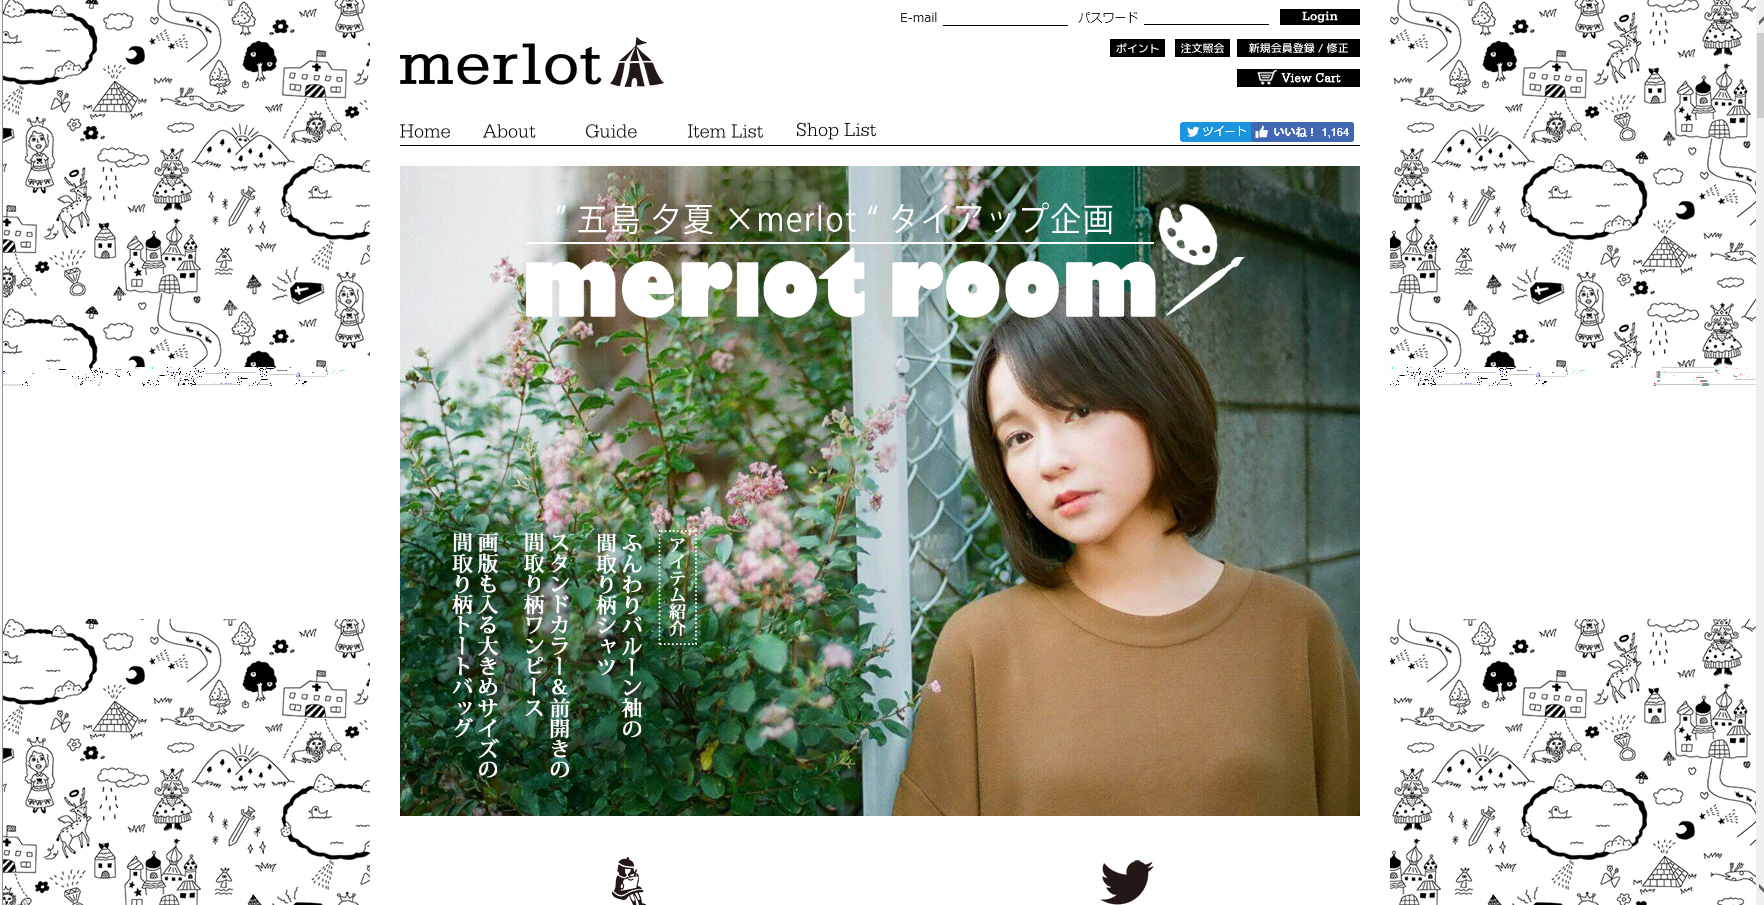Screen dimensions: 1764x905
Task: Open the Shop List menu
Action: point(836,130)
